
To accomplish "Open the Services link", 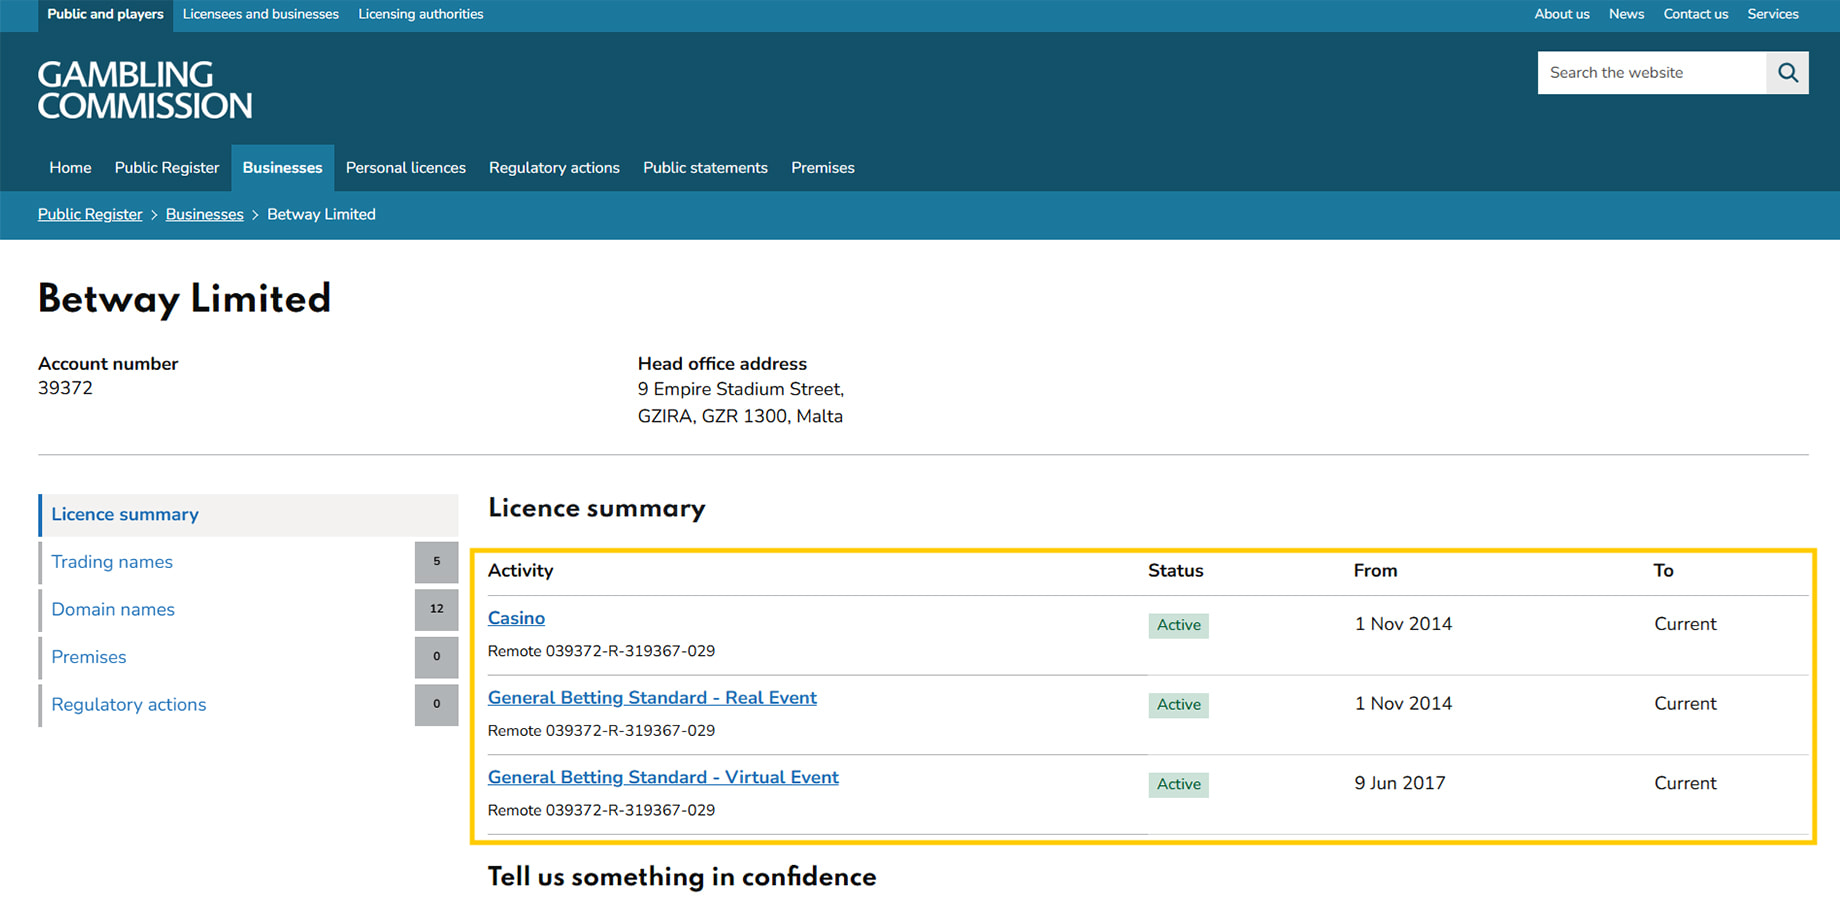I will [x=1773, y=15].
